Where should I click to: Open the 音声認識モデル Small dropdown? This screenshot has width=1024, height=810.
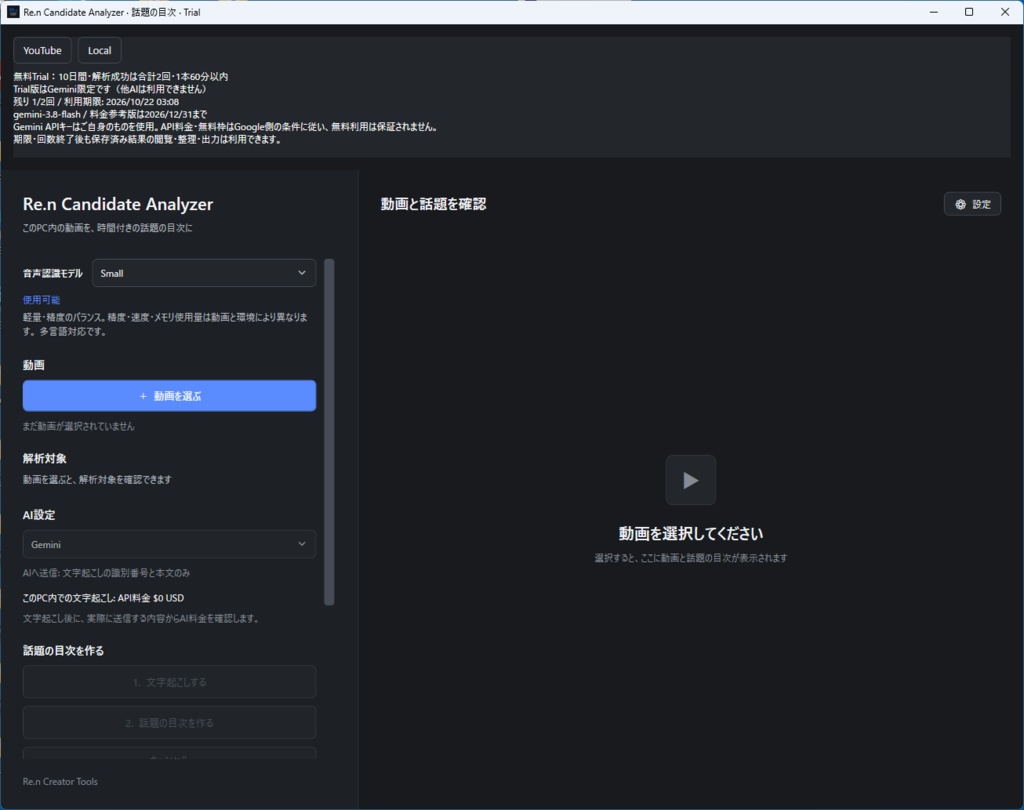[x=204, y=273]
